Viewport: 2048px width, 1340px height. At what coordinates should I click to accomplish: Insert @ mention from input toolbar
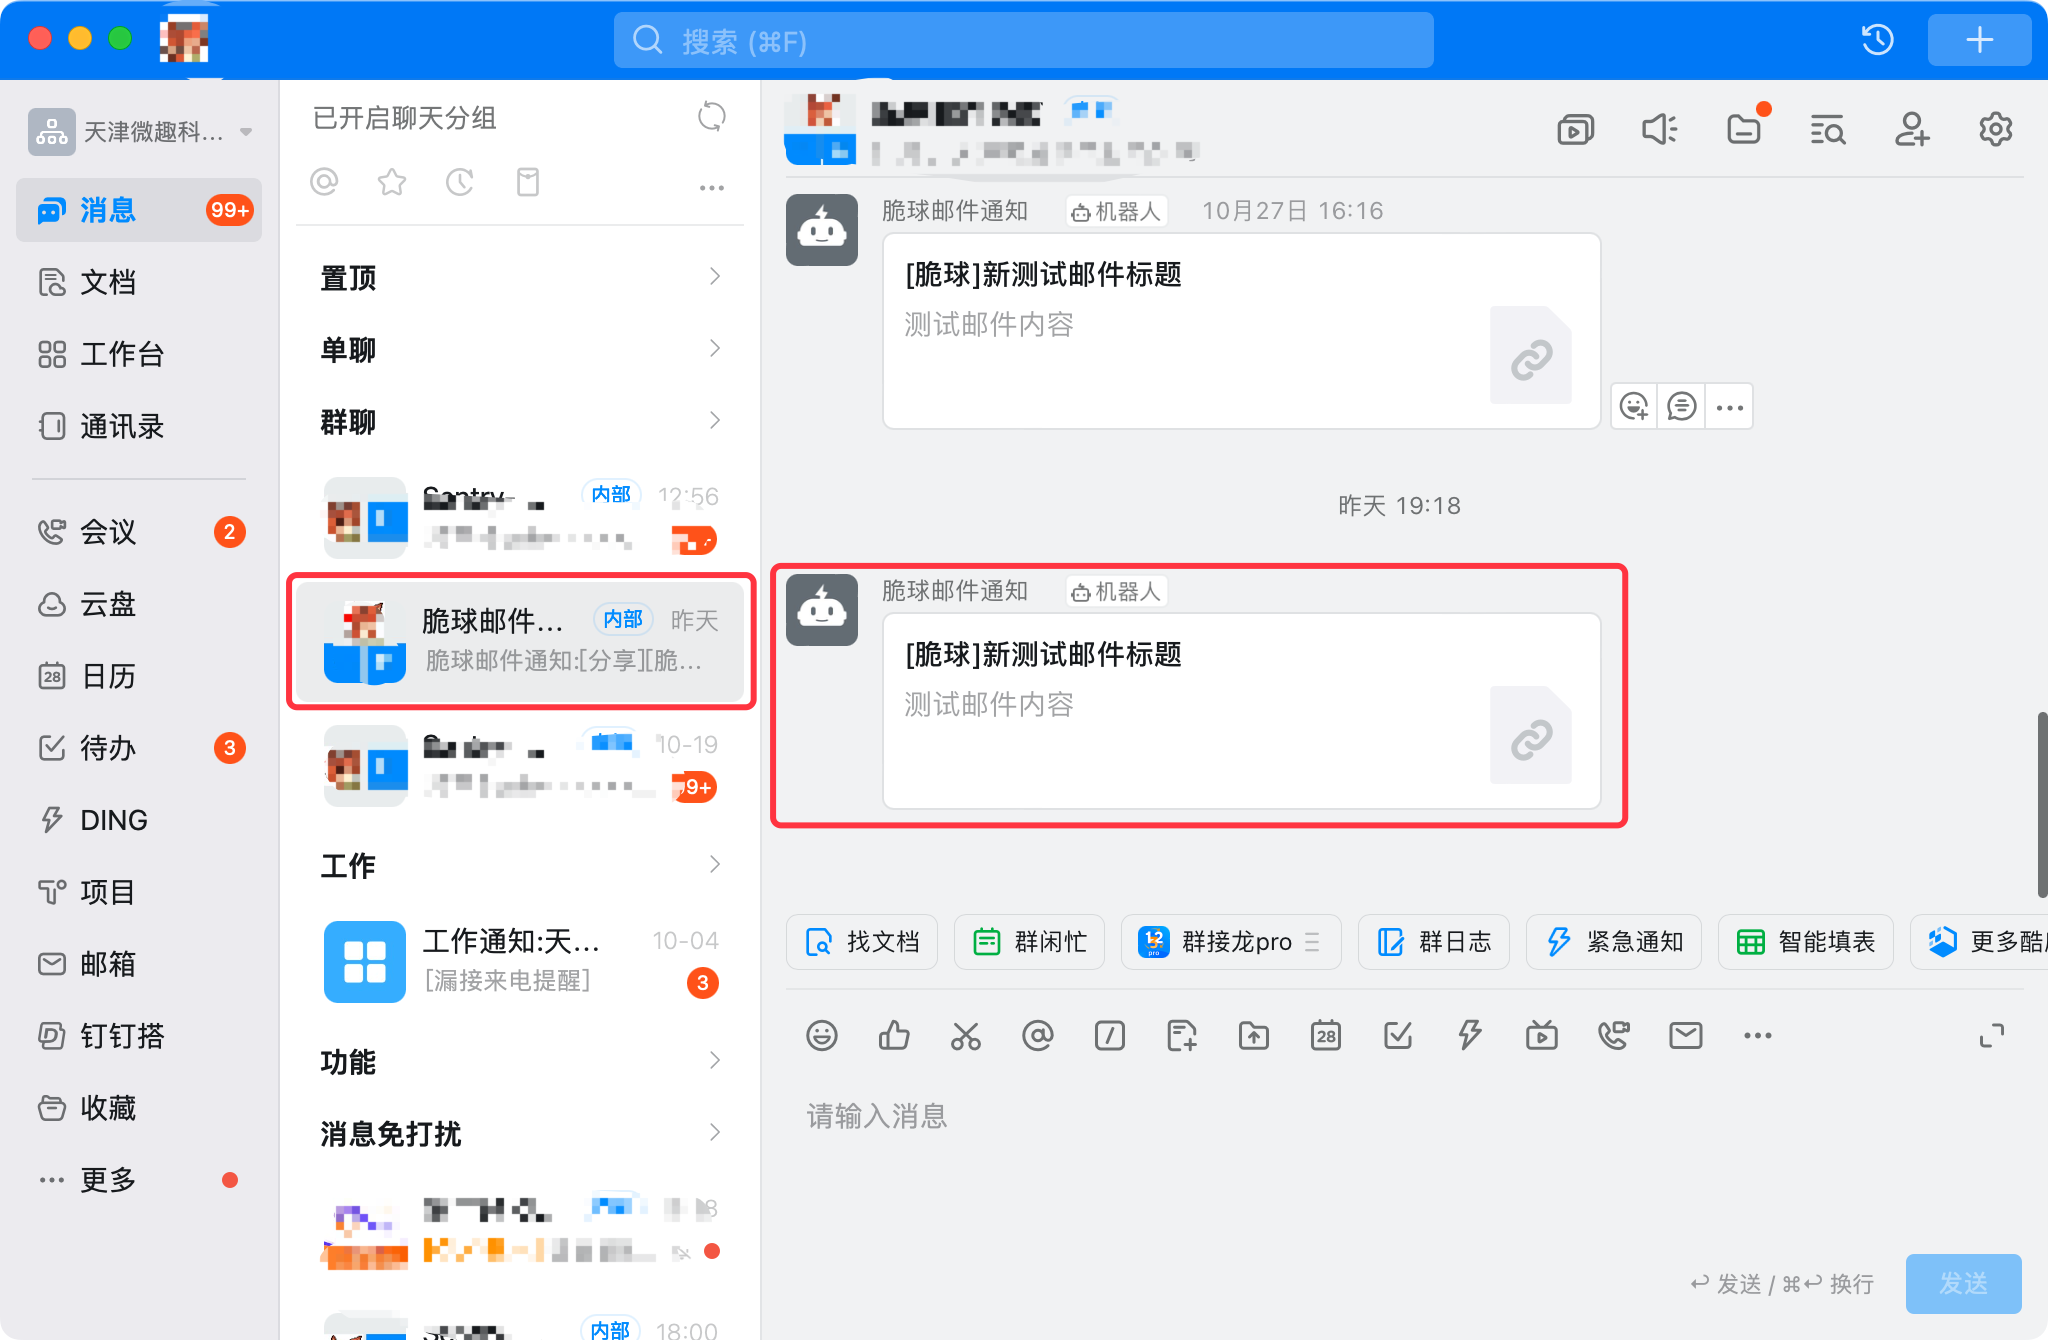(x=1038, y=1036)
